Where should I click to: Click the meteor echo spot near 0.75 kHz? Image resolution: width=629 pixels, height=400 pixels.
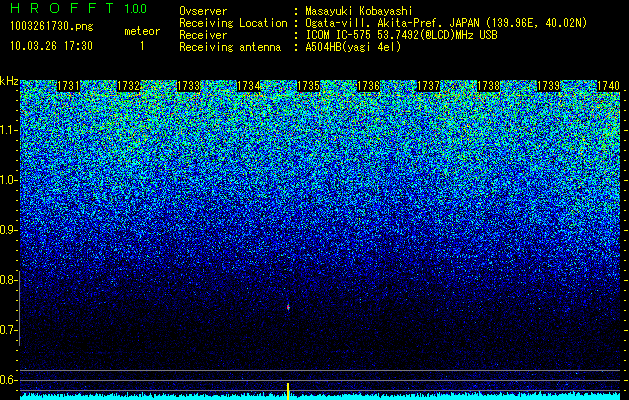coord(288,307)
